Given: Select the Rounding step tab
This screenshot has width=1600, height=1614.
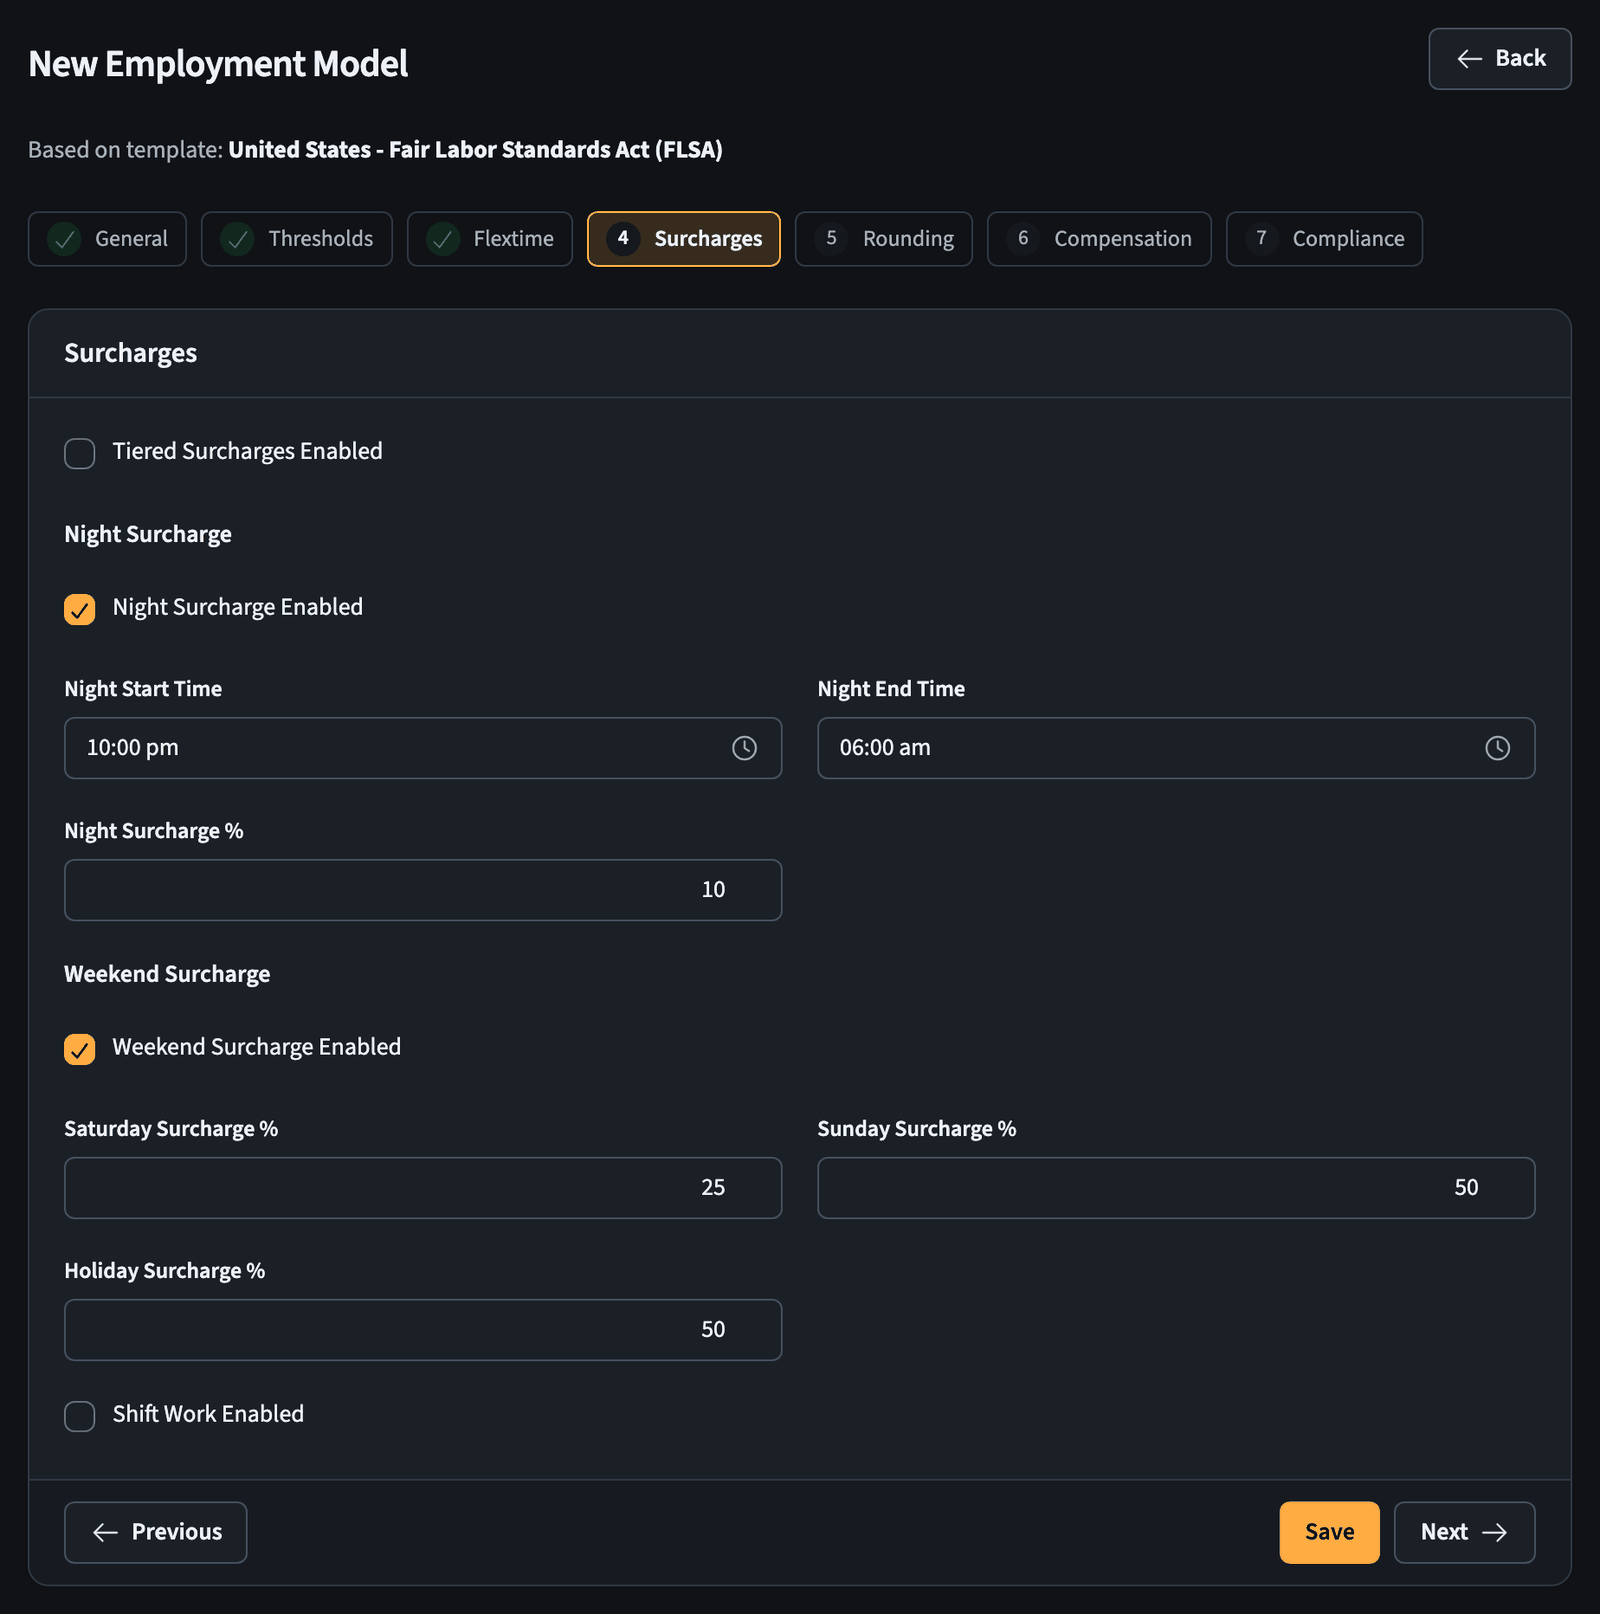Looking at the screenshot, I should [884, 239].
